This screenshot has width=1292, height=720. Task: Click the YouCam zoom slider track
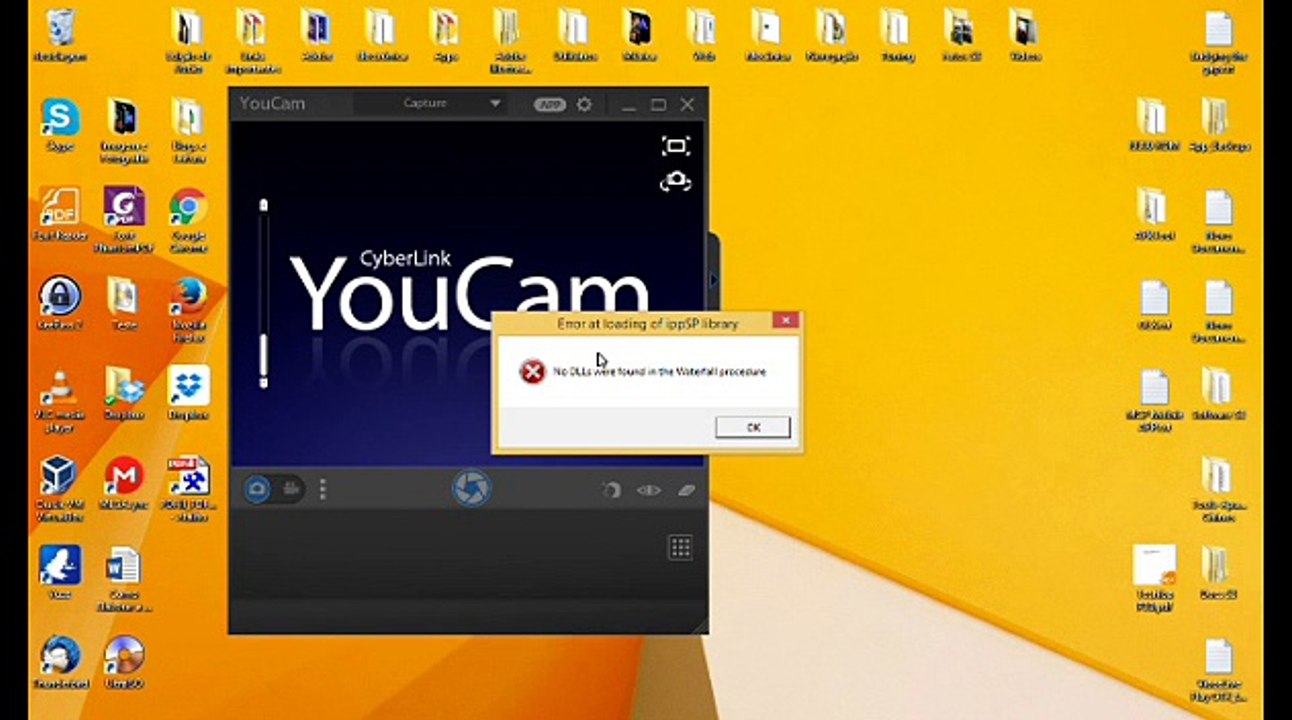[263, 294]
